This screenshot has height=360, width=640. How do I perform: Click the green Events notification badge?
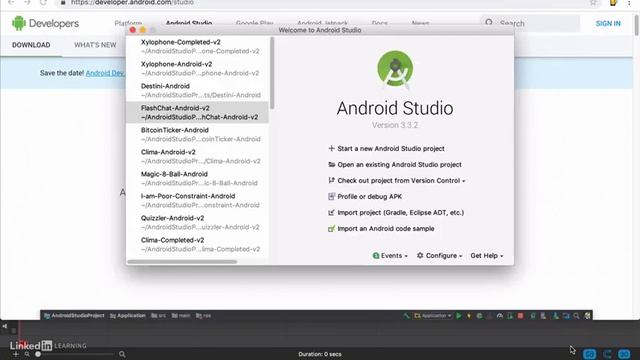click(x=376, y=256)
